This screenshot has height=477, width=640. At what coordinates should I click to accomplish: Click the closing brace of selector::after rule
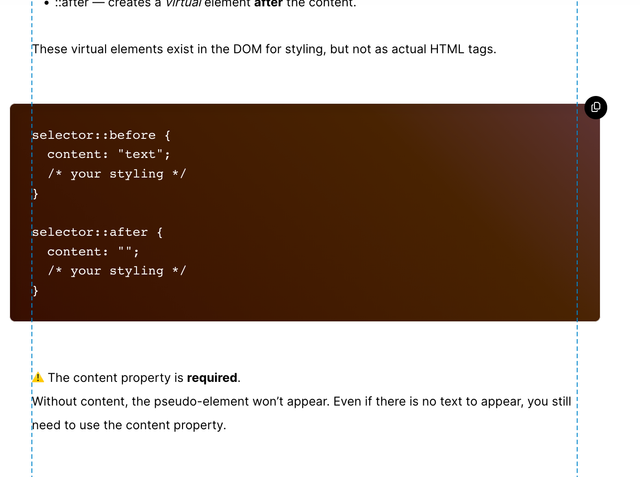coord(36,290)
